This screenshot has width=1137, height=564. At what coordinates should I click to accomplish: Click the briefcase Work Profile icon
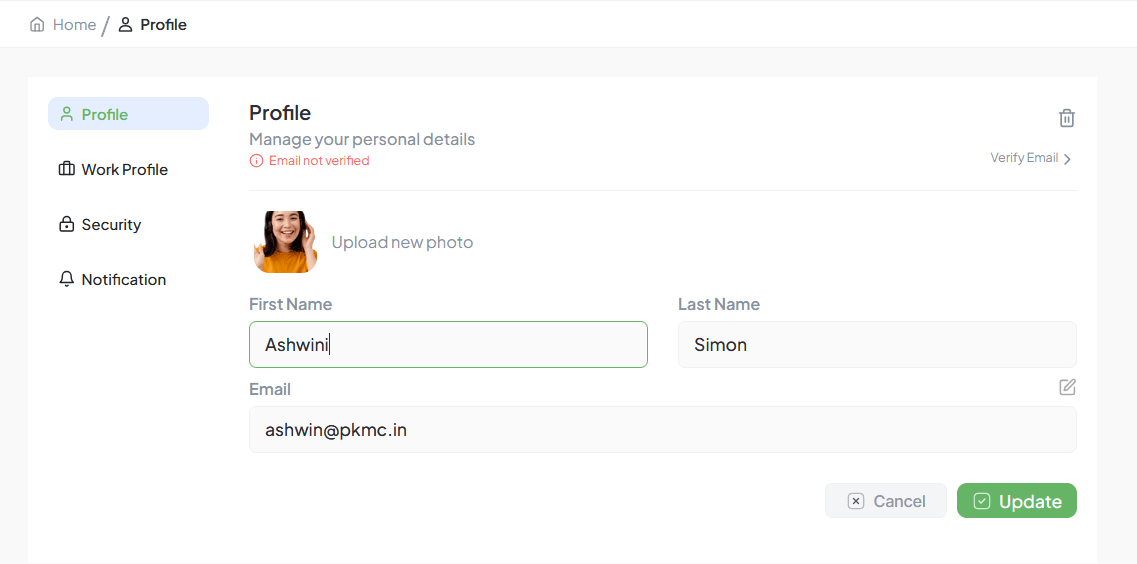coord(67,169)
